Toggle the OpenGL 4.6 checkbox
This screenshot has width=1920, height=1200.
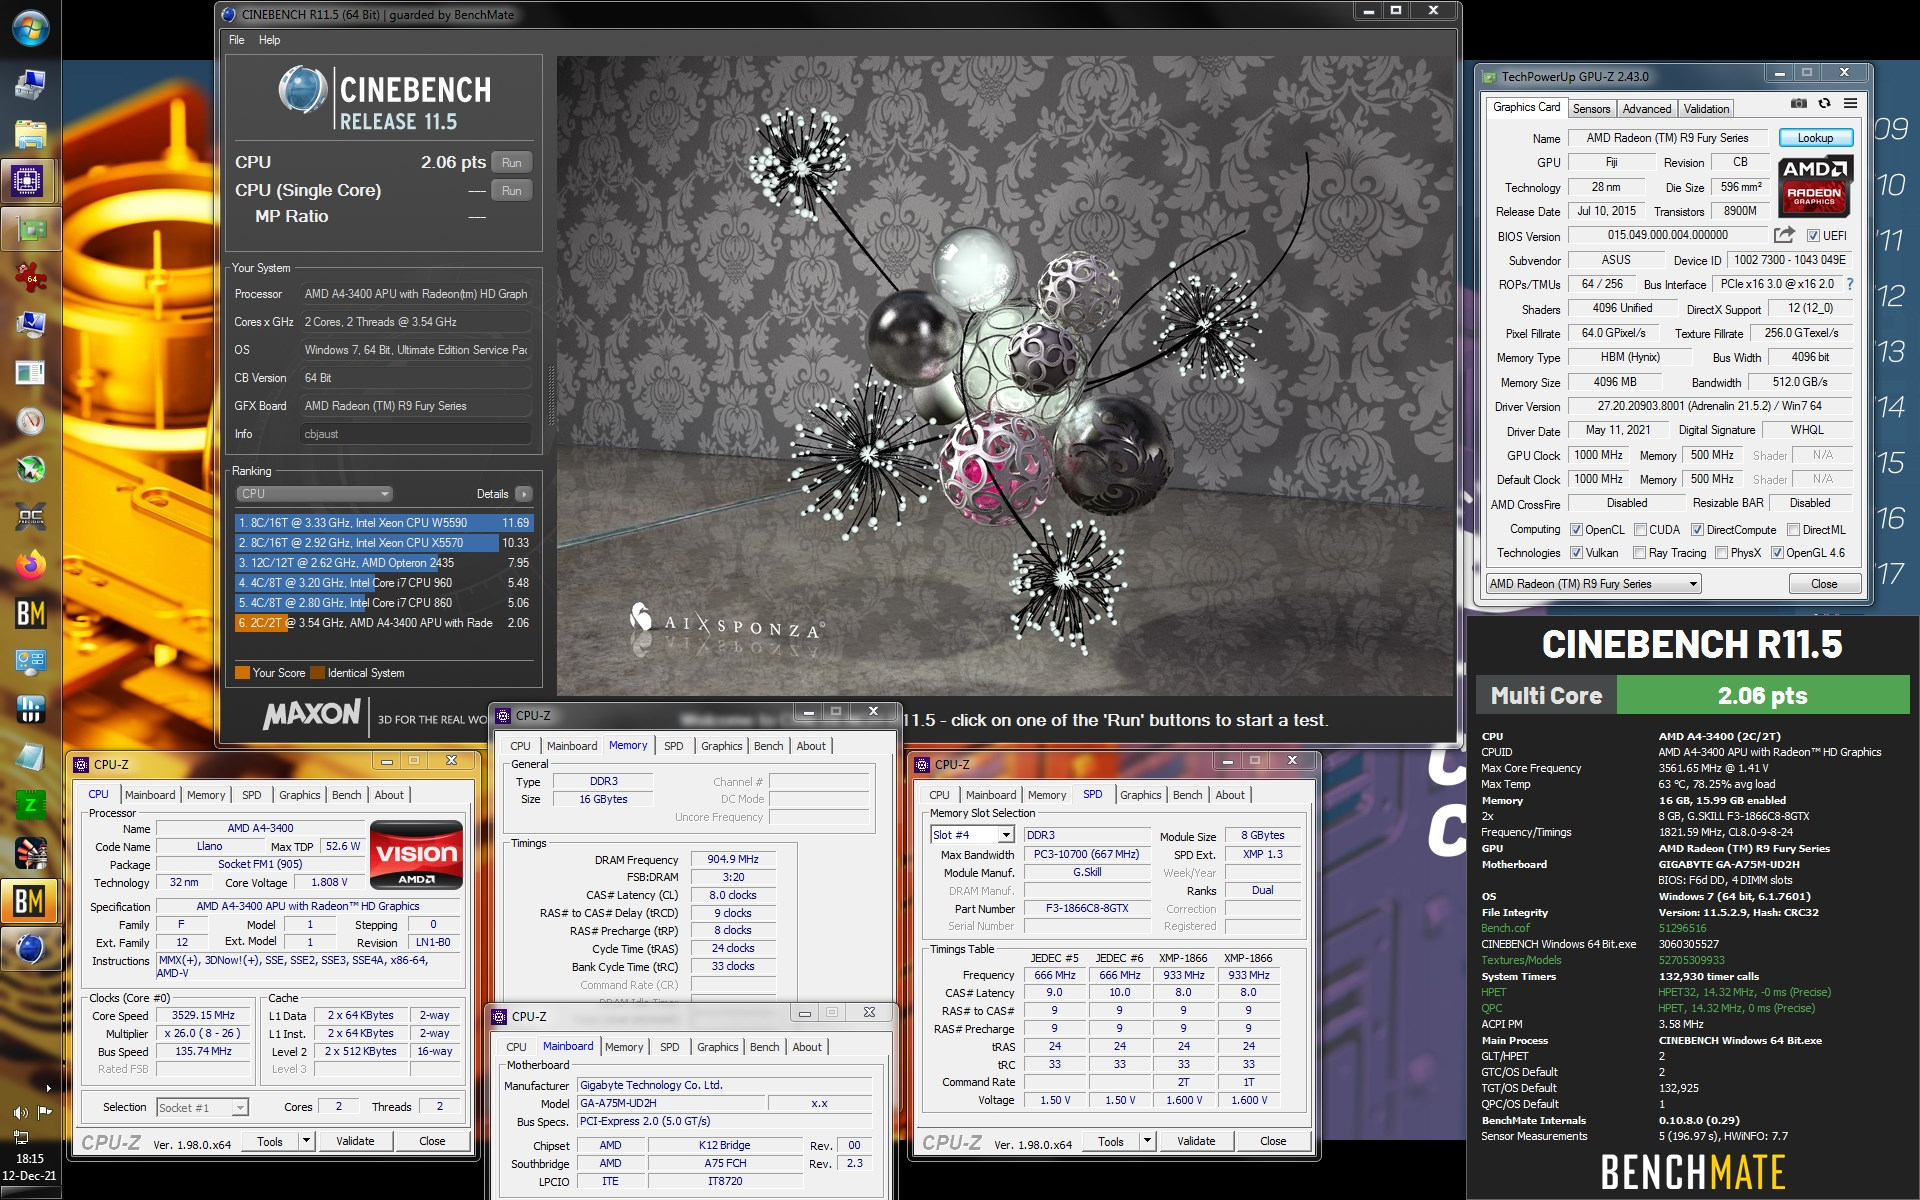click(x=1777, y=553)
